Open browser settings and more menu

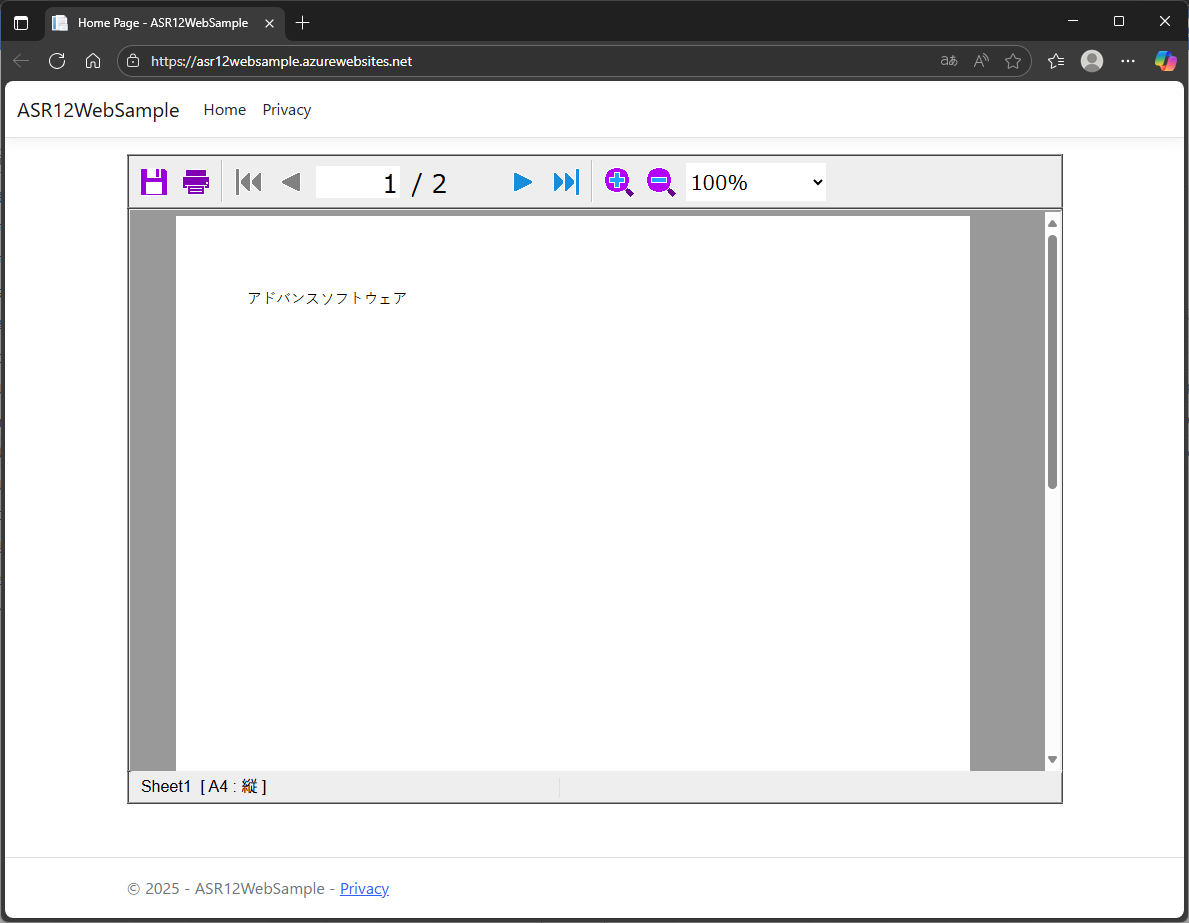click(1128, 61)
